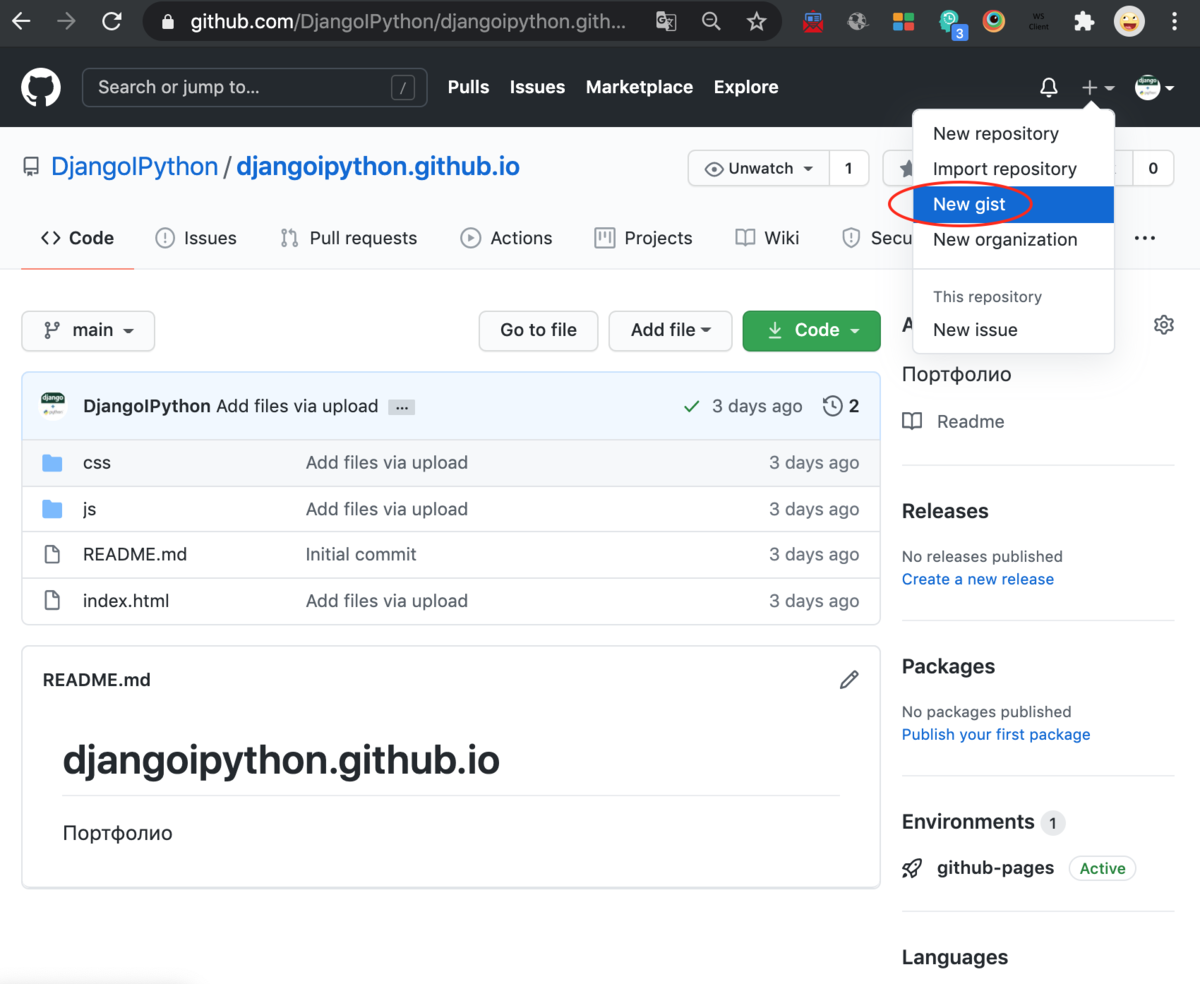Open more tabs ellipsis menu

(x=1145, y=238)
